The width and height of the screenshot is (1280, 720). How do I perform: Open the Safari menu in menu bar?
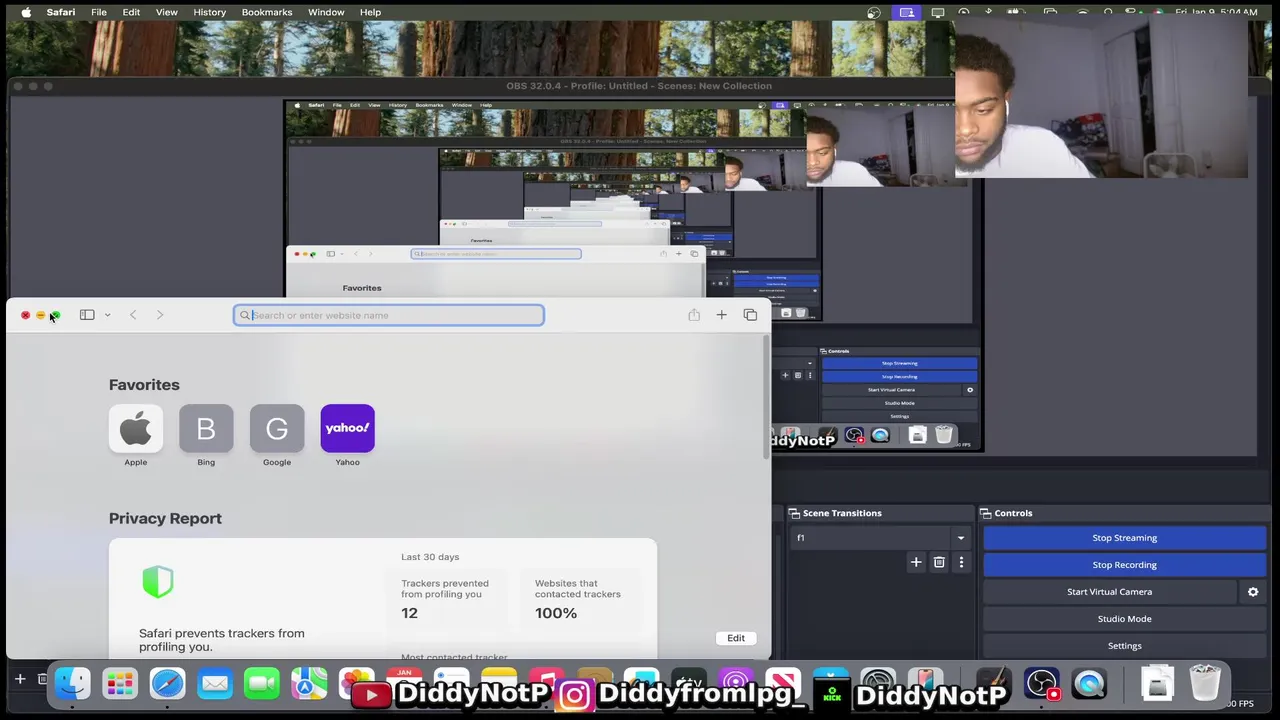pos(61,12)
